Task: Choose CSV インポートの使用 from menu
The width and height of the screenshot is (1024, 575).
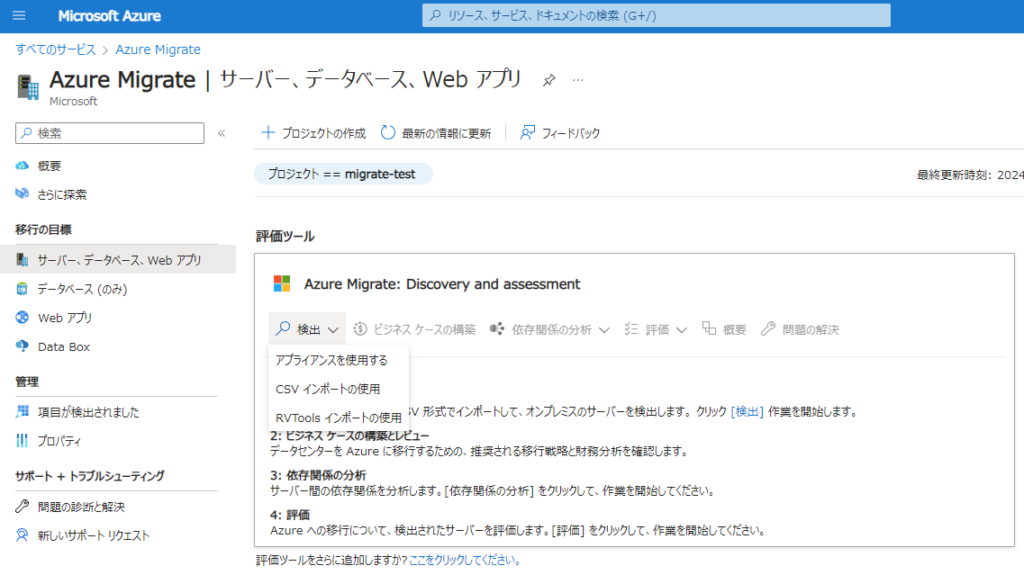Action: (x=328, y=389)
